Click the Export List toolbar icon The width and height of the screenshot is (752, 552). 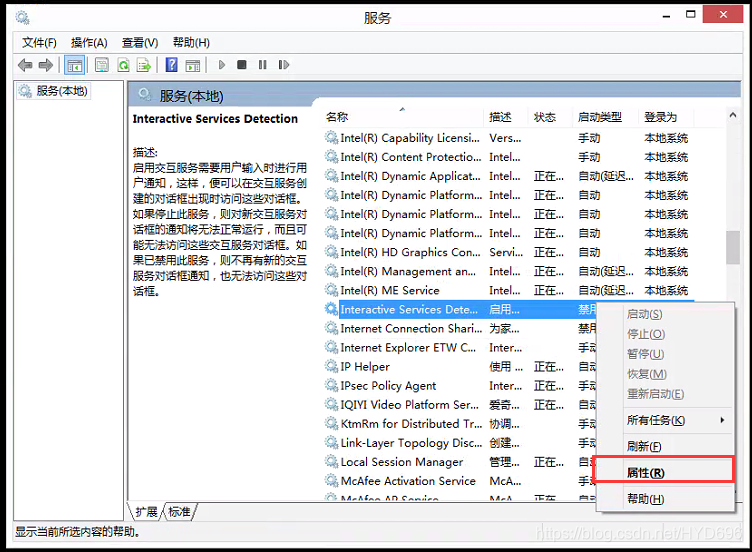pos(144,65)
